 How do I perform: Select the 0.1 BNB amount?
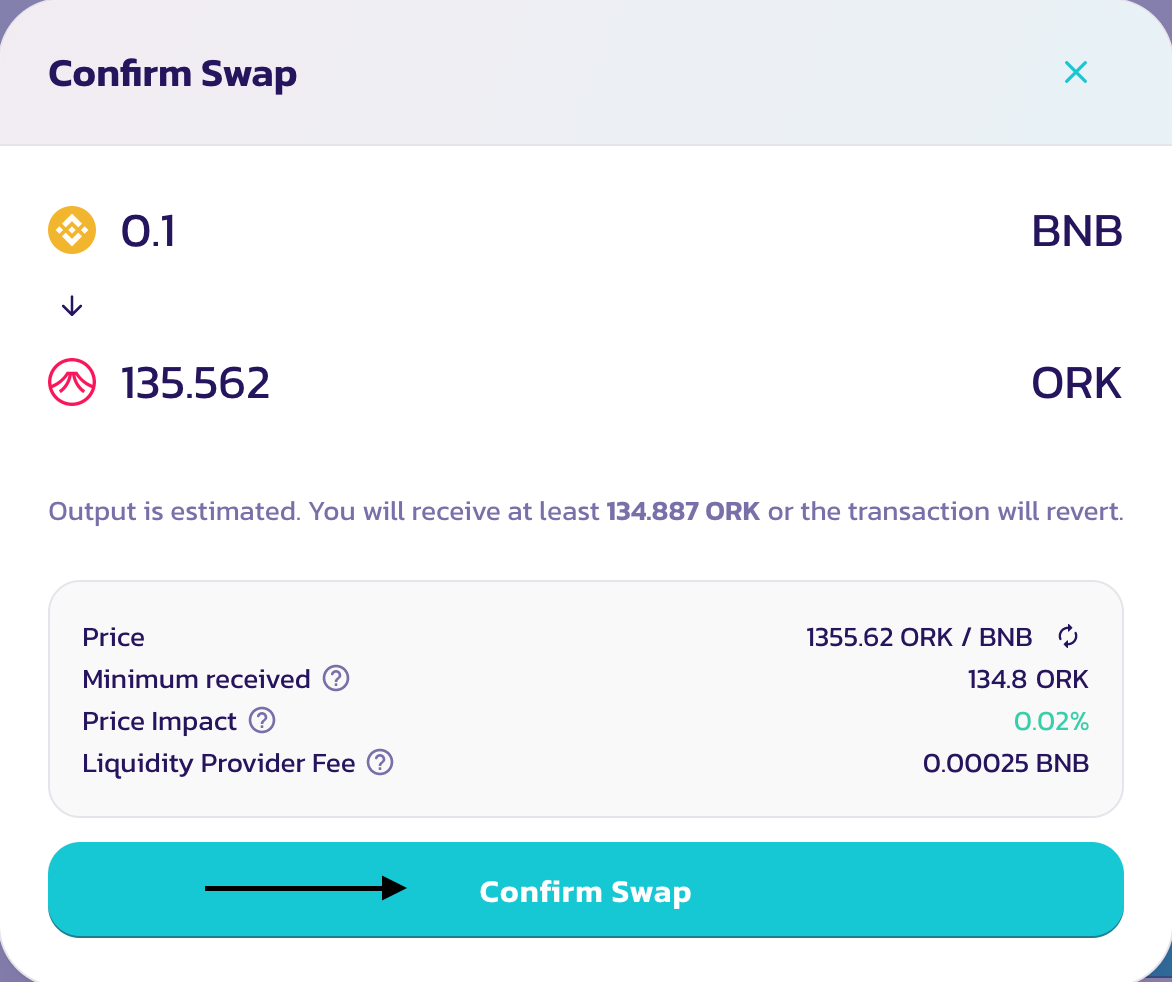[x=148, y=231]
